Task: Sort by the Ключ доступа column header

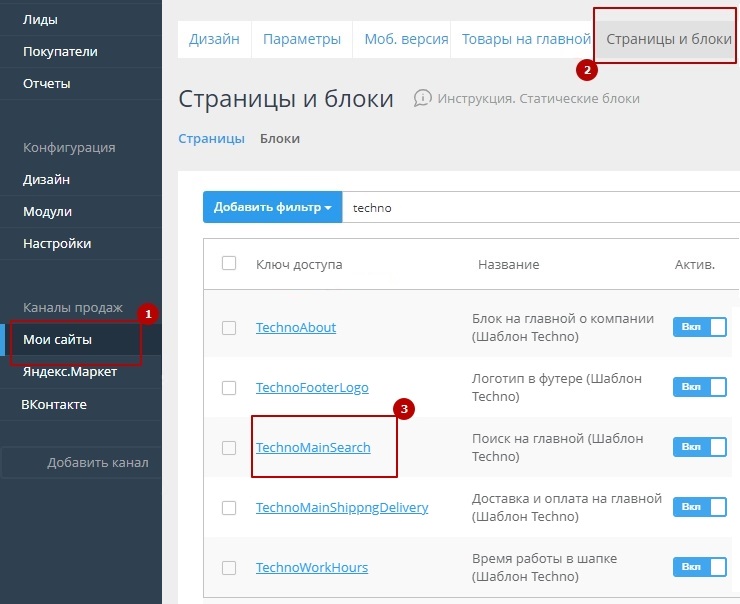Action: point(299,264)
